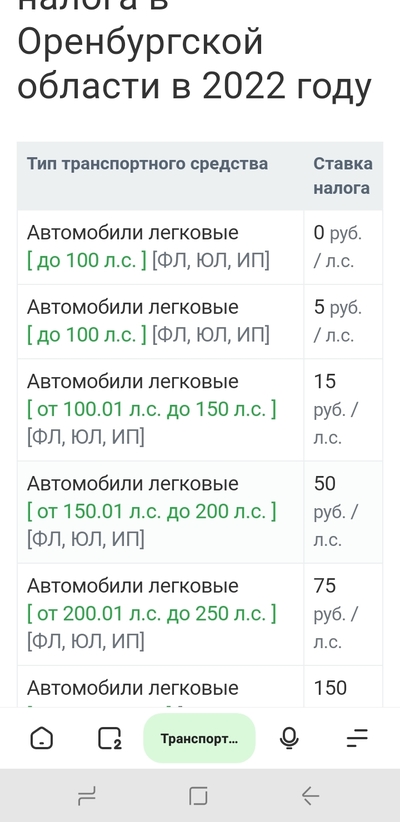Screen dimensions: 400x822
Task: Open the browser home page icon
Action: tap(42, 738)
